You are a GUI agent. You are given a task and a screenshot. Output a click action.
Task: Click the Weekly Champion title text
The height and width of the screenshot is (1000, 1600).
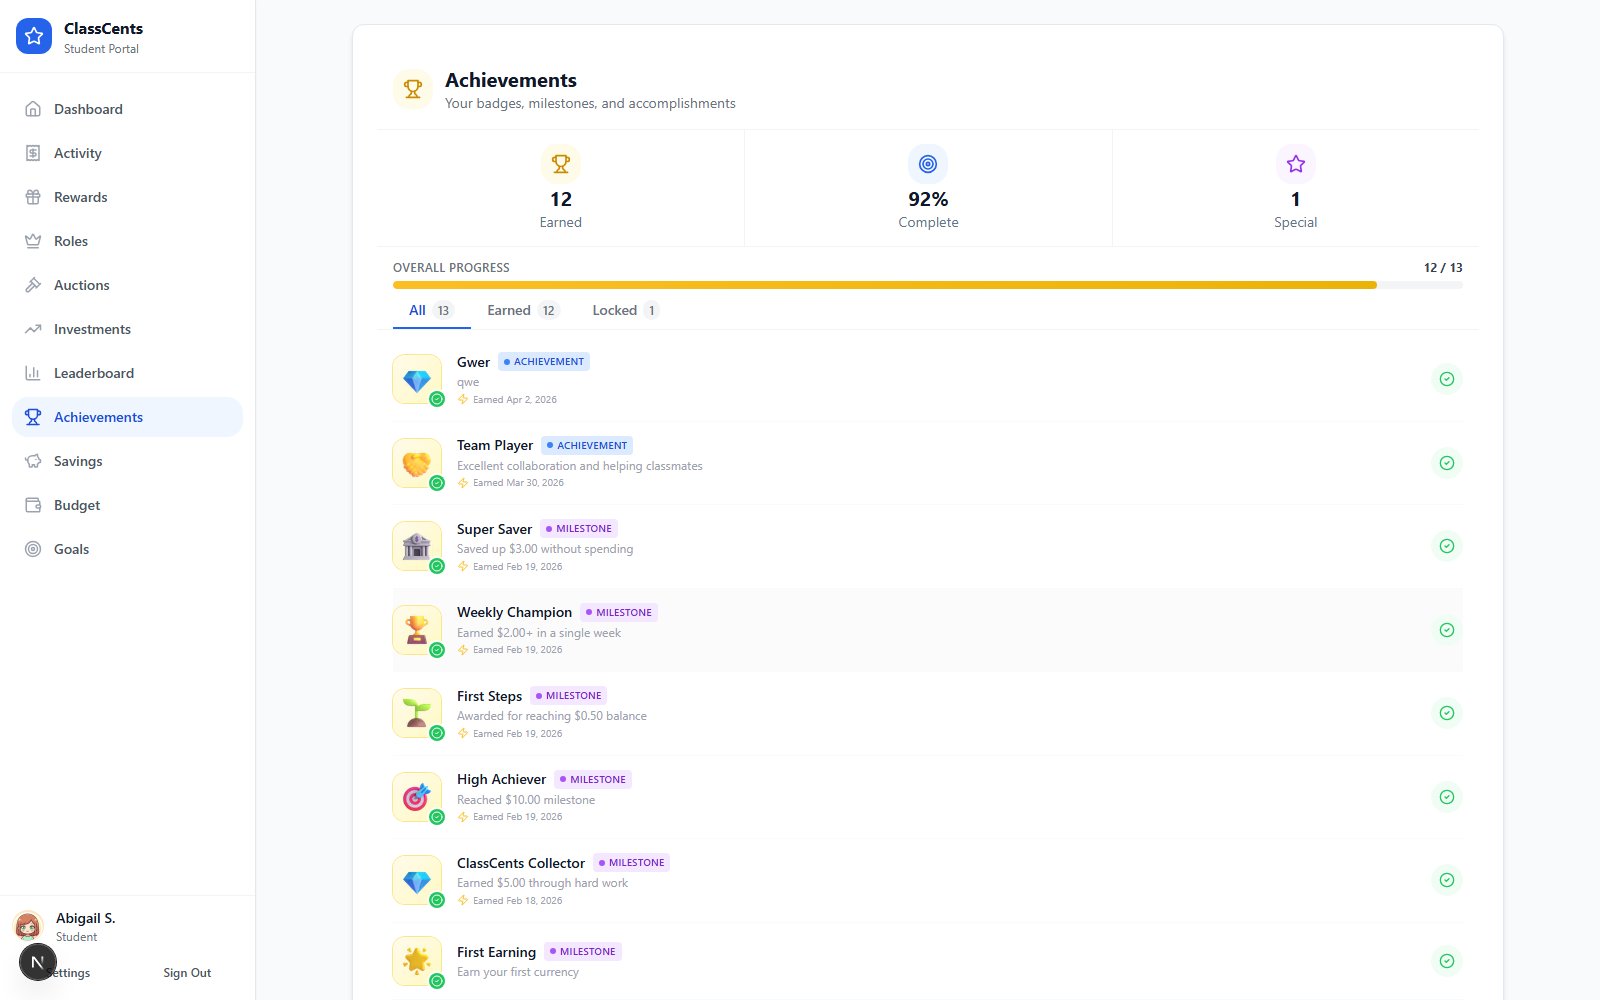point(515,612)
